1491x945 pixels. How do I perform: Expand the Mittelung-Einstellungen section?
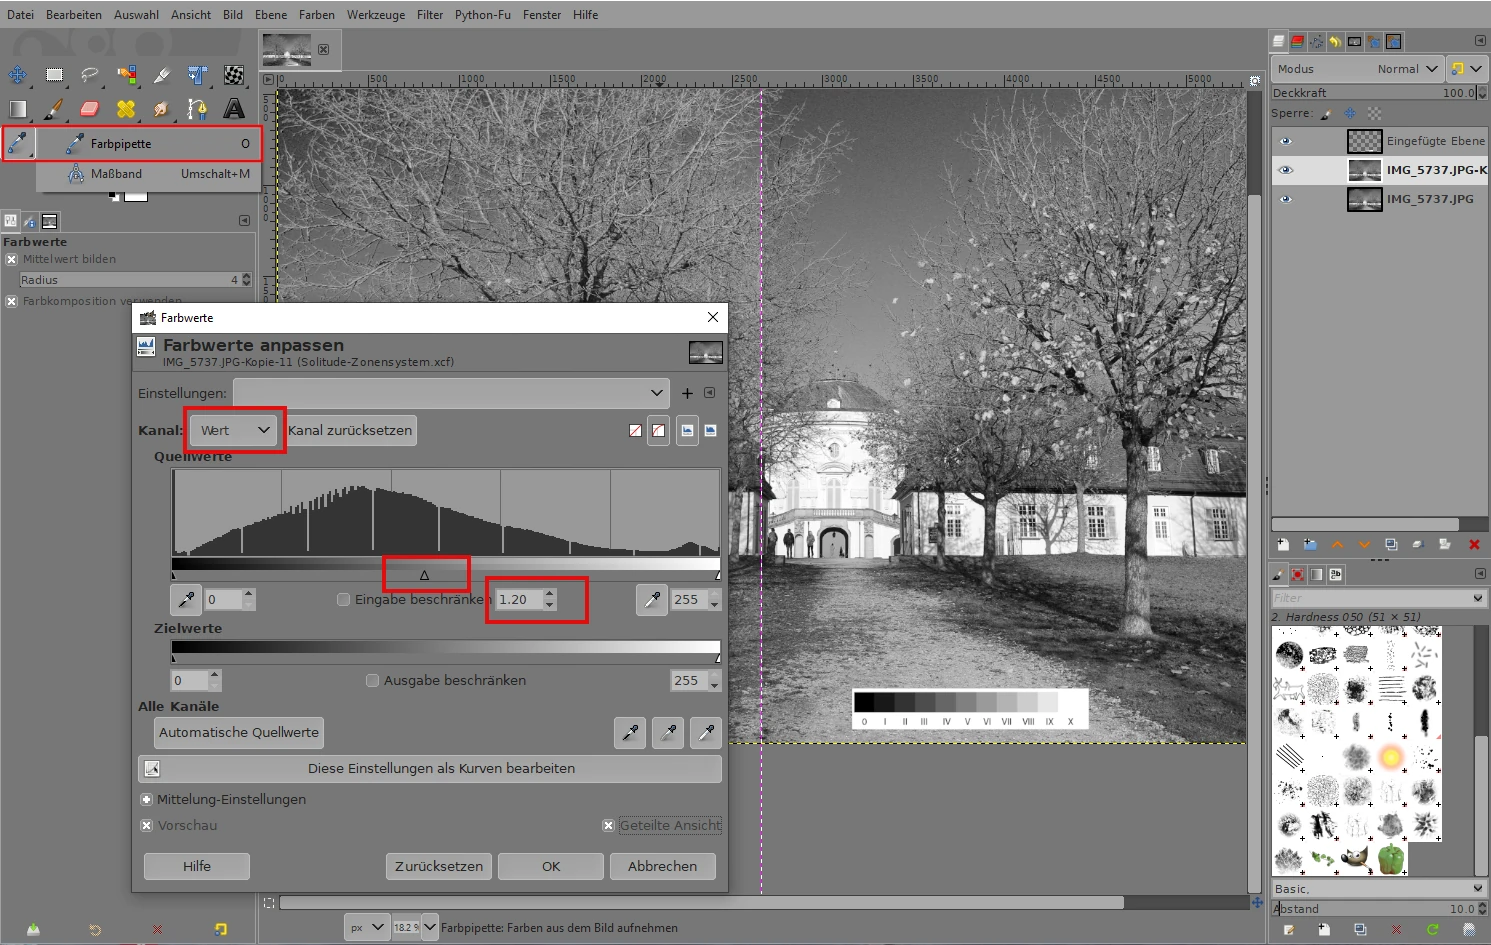coord(147,800)
